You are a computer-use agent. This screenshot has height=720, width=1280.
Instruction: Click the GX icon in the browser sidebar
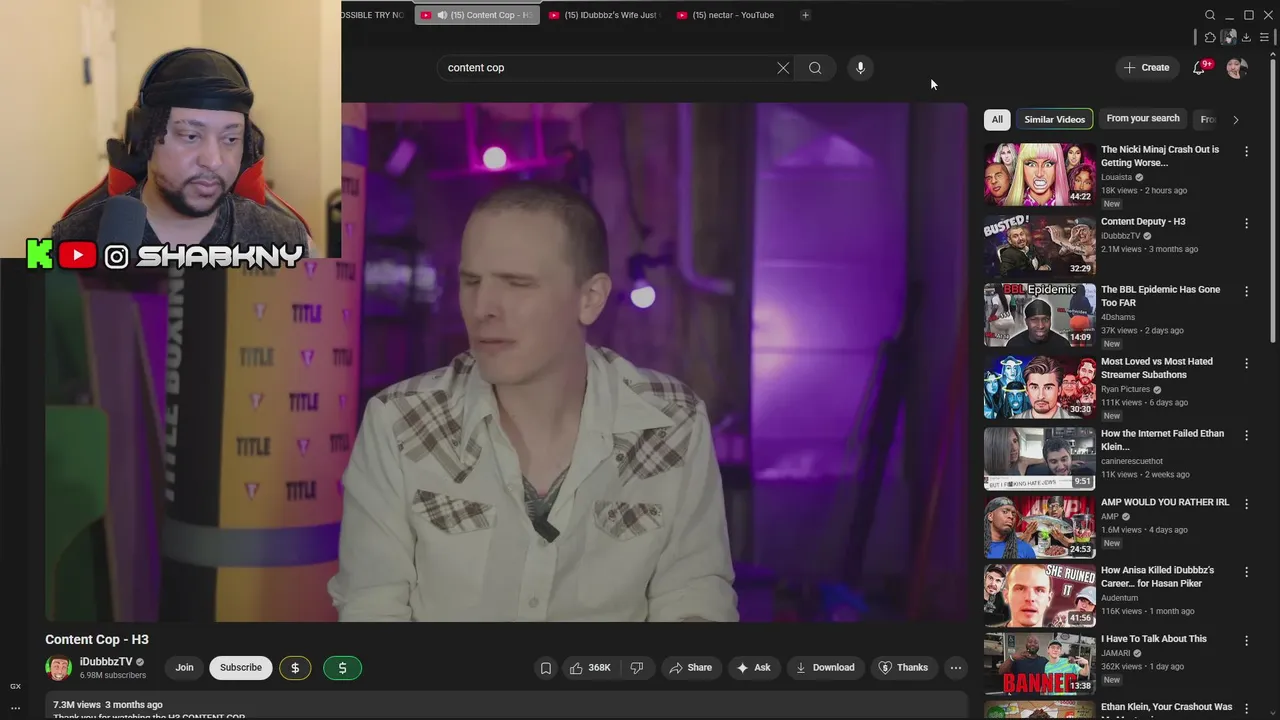[15, 686]
